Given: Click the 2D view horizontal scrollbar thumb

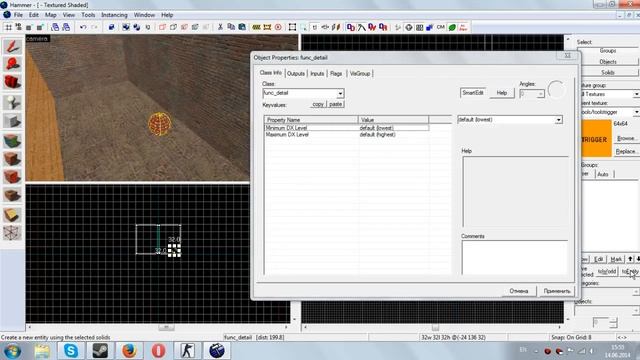Looking at the screenshot, I should [166, 327].
